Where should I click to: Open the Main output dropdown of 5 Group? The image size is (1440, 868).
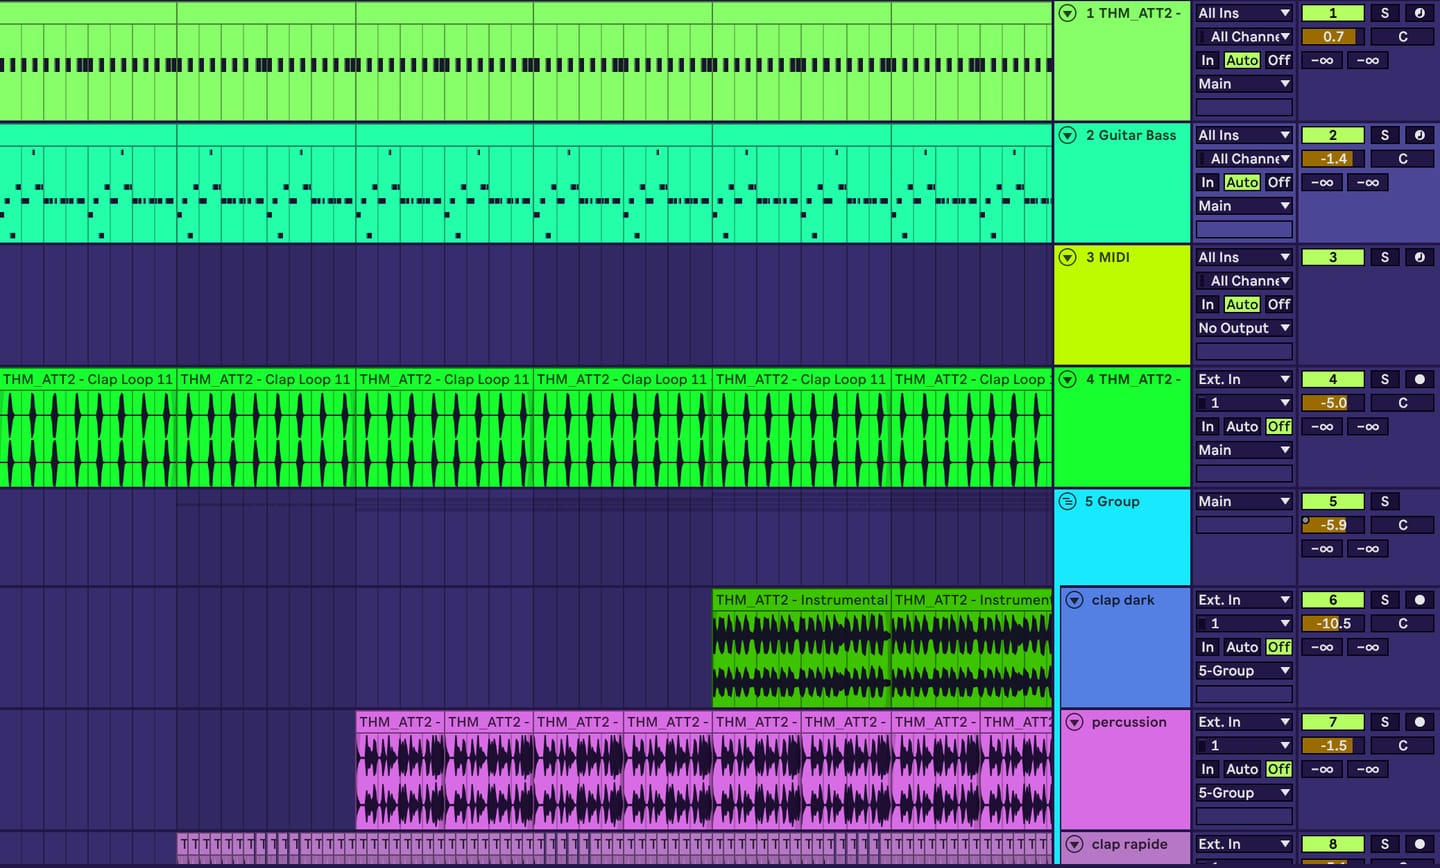pyautogui.click(x=1244, y=501)
